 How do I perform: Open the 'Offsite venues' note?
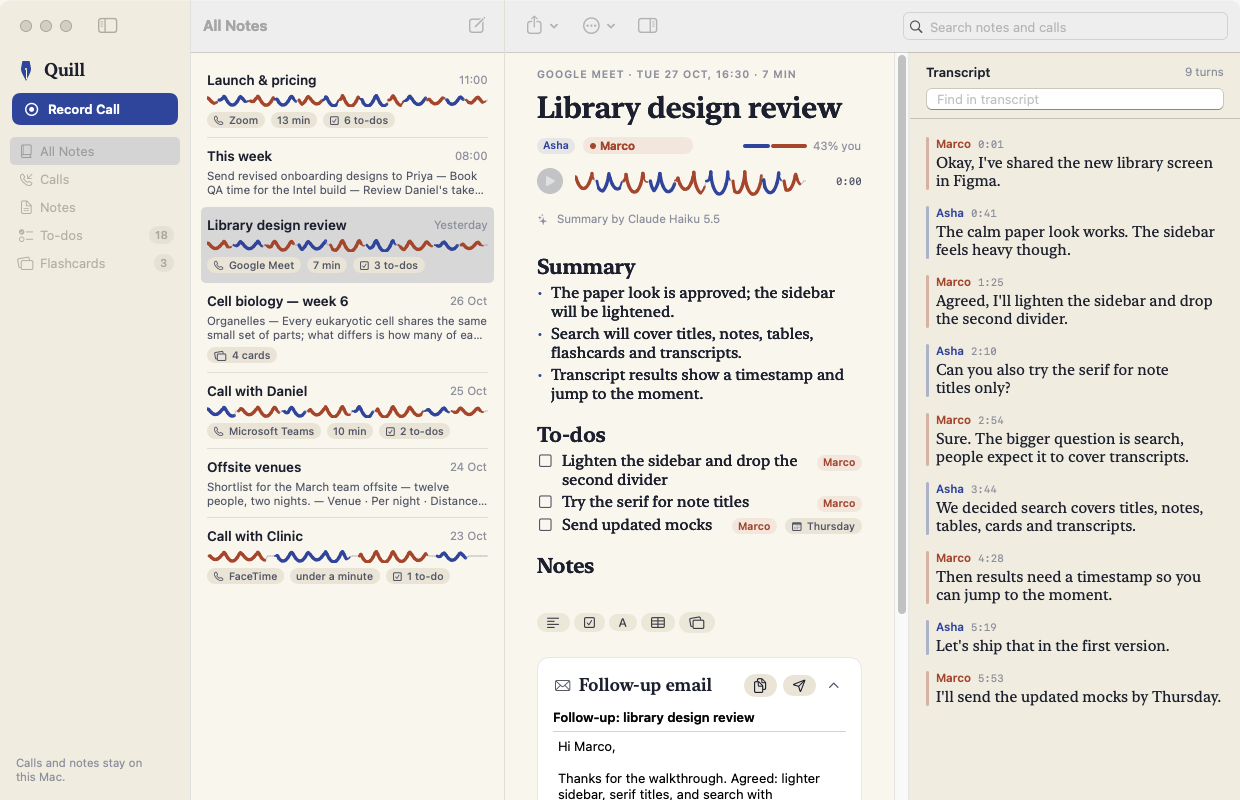347,483
